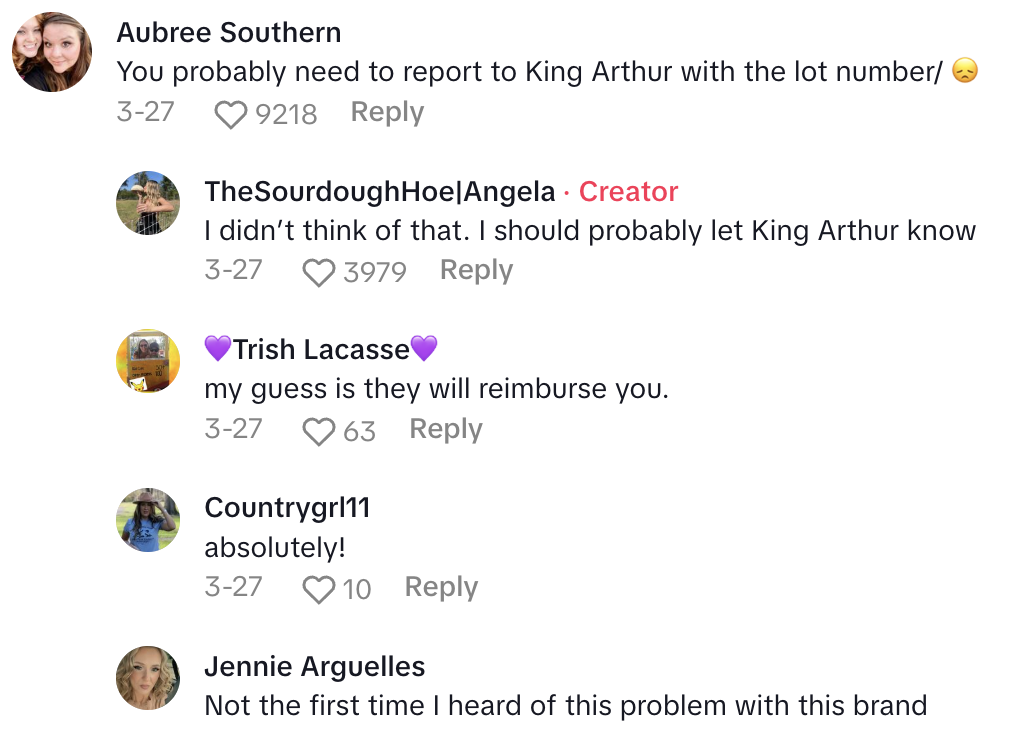View Trish Lacasse's profile avatar
Viewport: 1014px width, 730px height.
pos(148,361)
